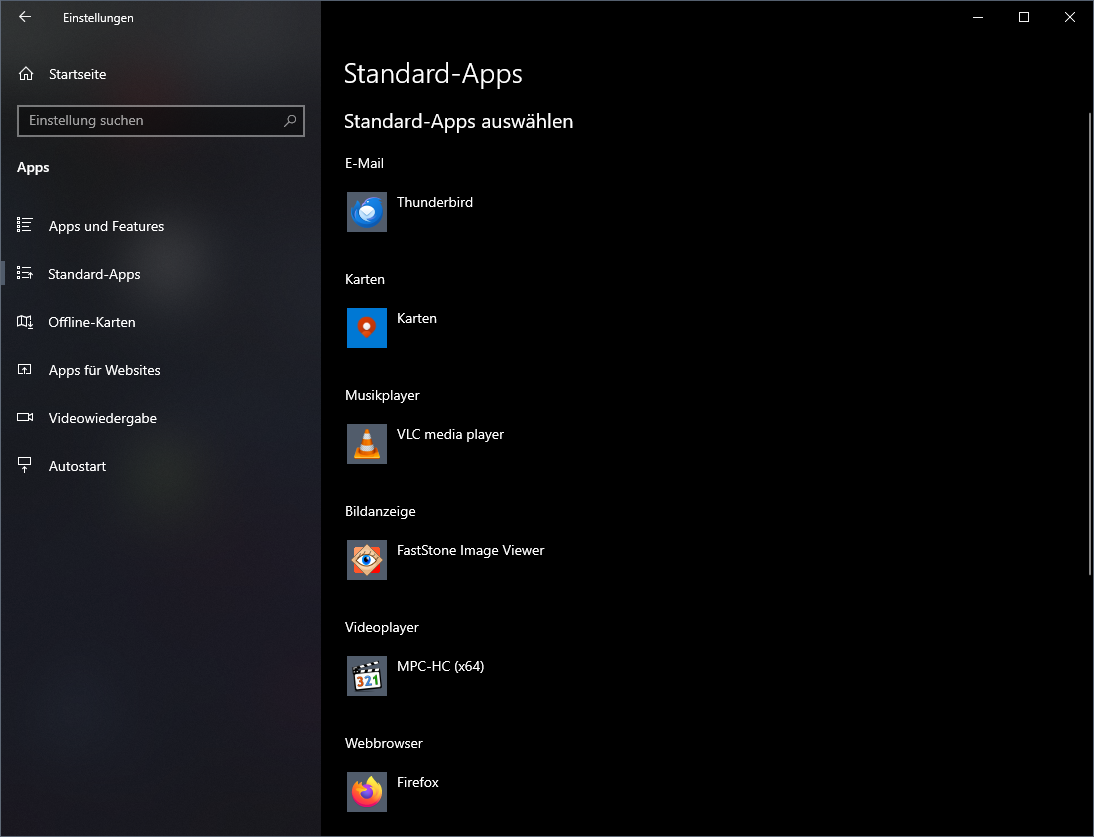Click the VLC media player cone icon
The image size is (1094, 837).
[367, 444]
